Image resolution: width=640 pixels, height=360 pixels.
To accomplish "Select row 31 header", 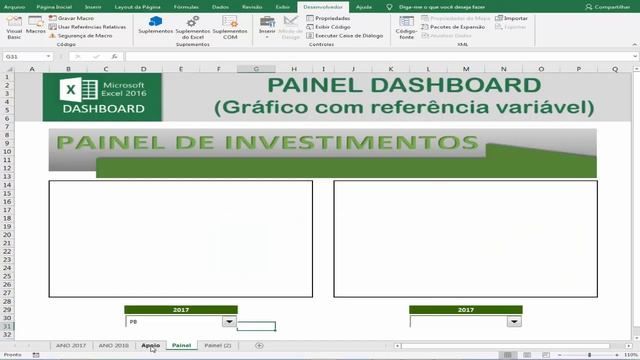I will point(7,326).
